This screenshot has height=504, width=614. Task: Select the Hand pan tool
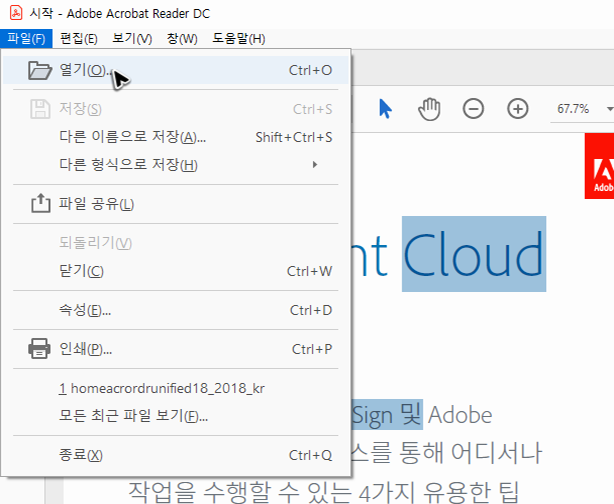click(x=429, y=109)
